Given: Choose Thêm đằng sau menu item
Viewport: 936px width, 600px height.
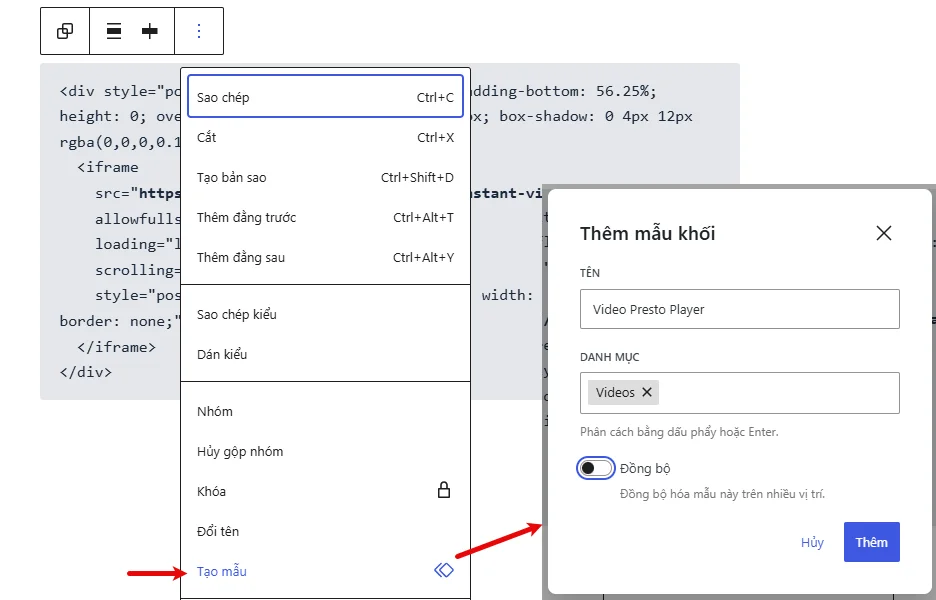Looking at the screenshot, I should pos(325,257).
